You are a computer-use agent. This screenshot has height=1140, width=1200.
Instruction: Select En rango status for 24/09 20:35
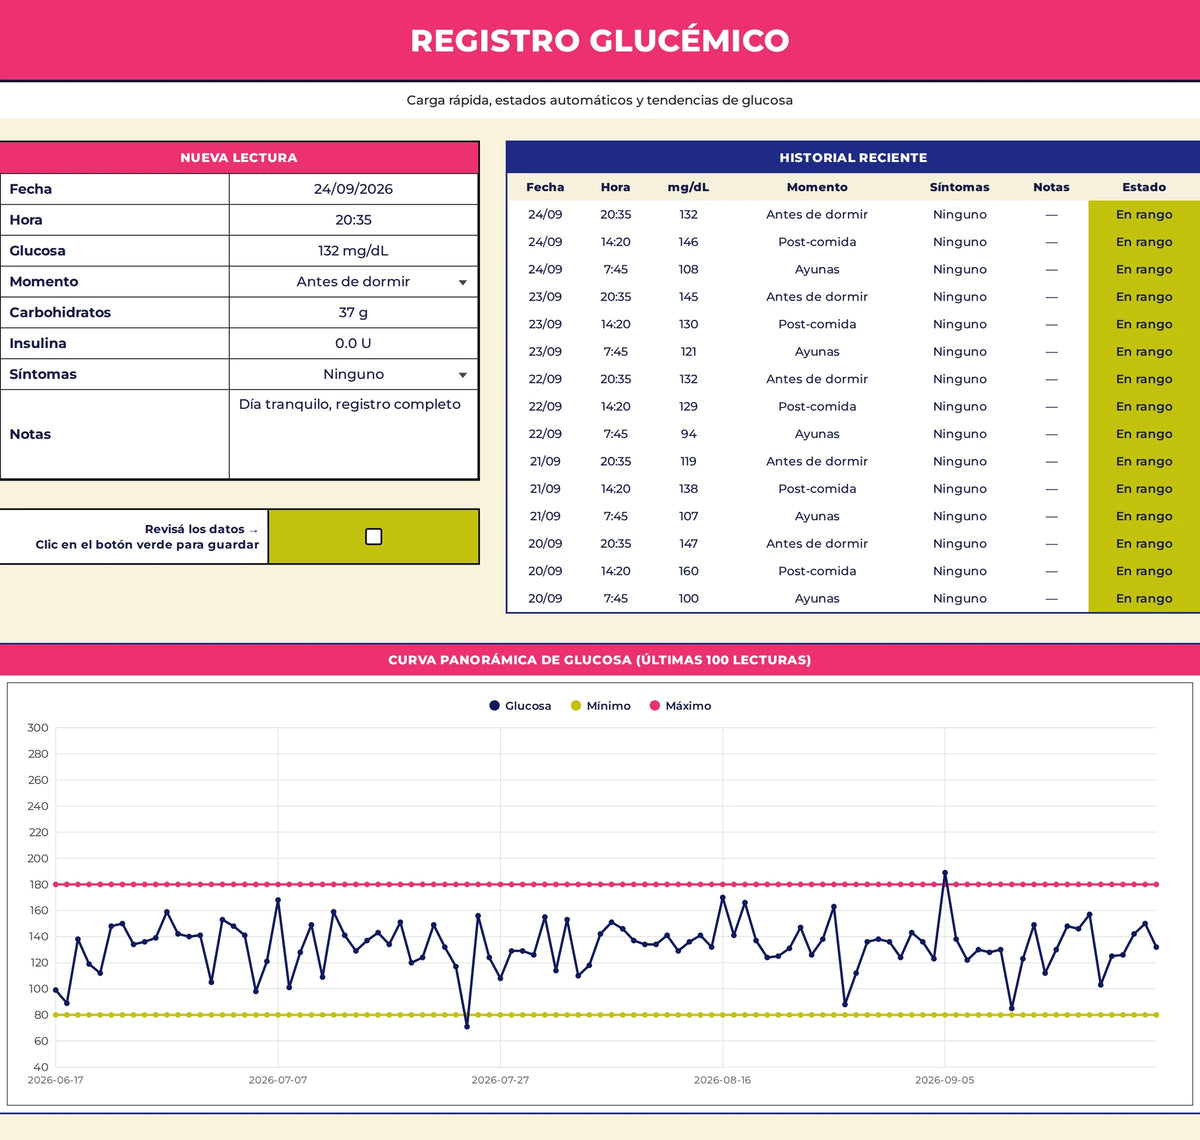pos(1144,214)
